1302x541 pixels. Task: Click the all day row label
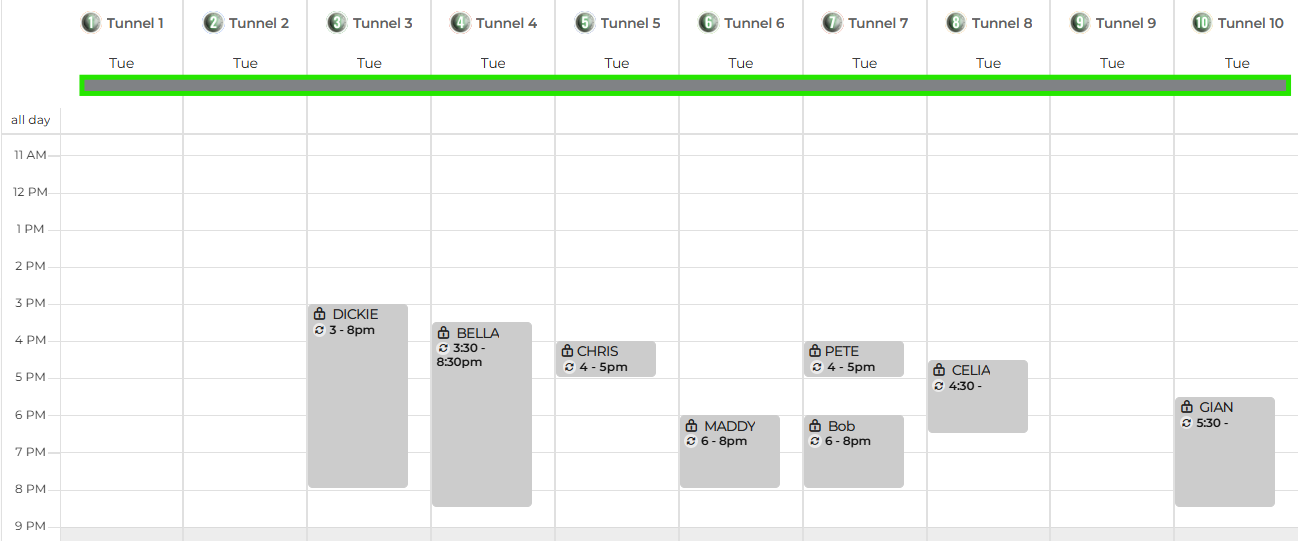tap(30, 120)
